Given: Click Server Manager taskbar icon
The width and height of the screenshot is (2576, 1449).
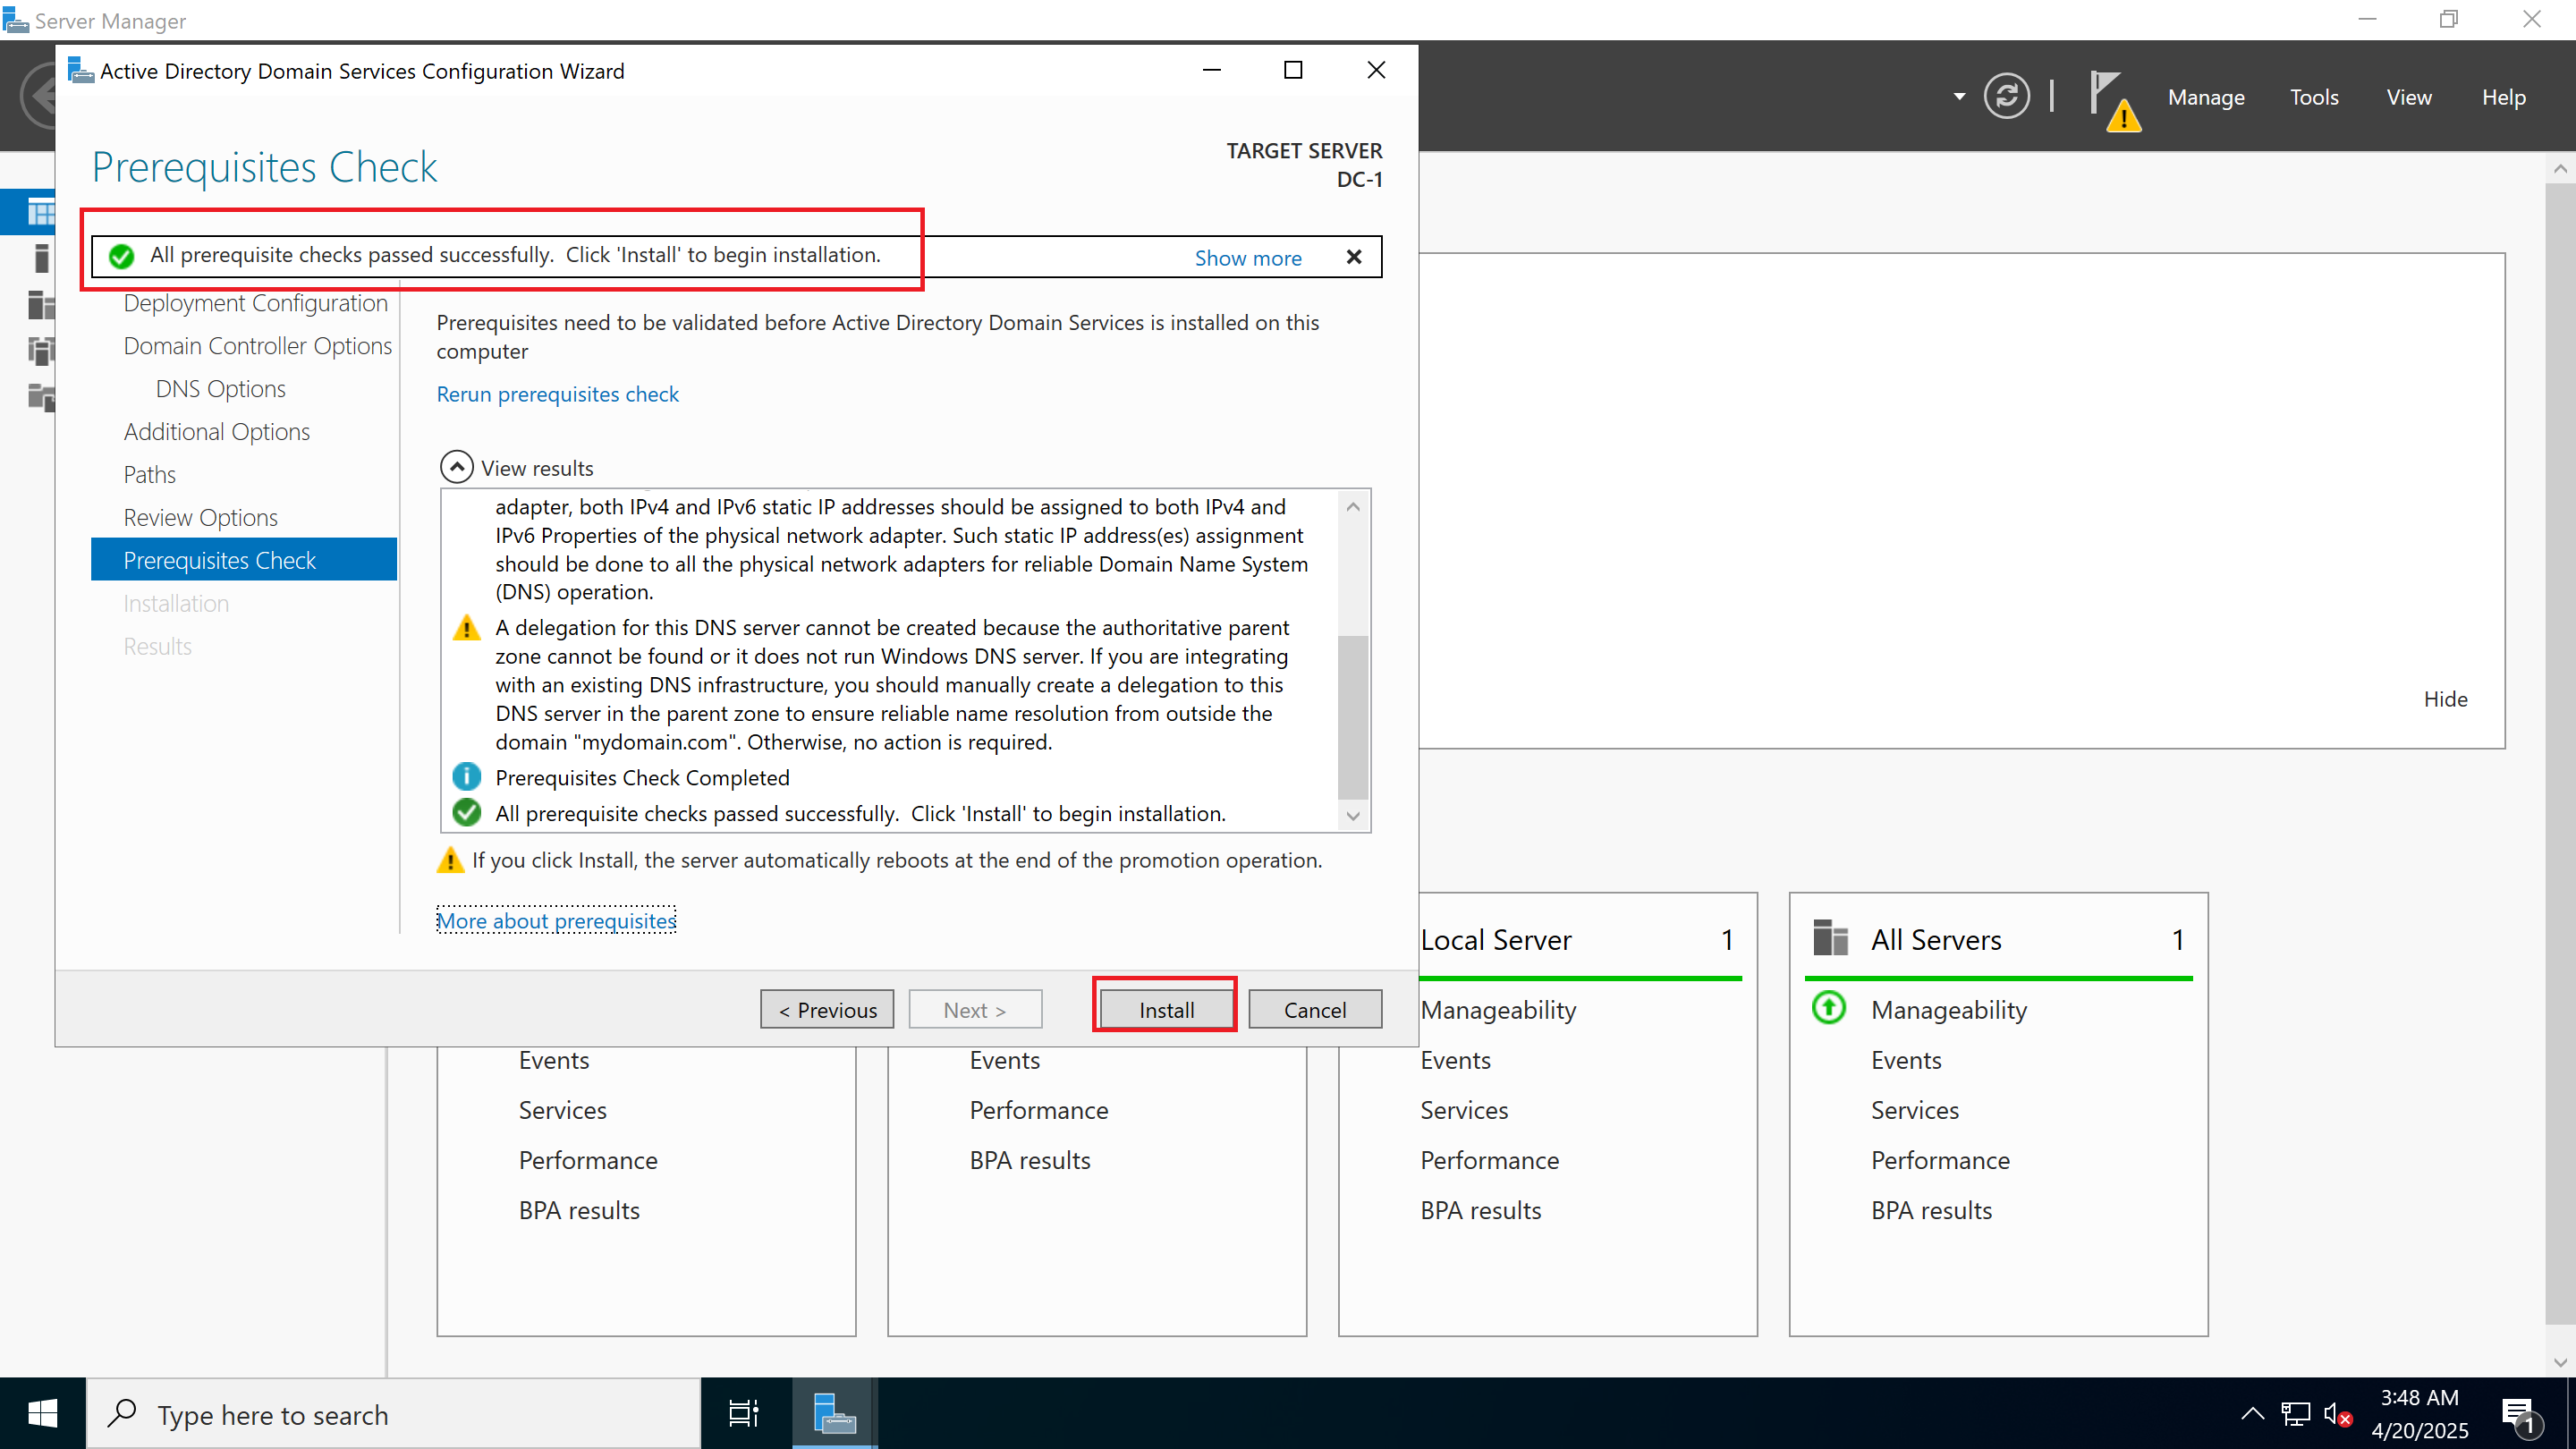Looking at the screenshot, I should (834, 1413).
